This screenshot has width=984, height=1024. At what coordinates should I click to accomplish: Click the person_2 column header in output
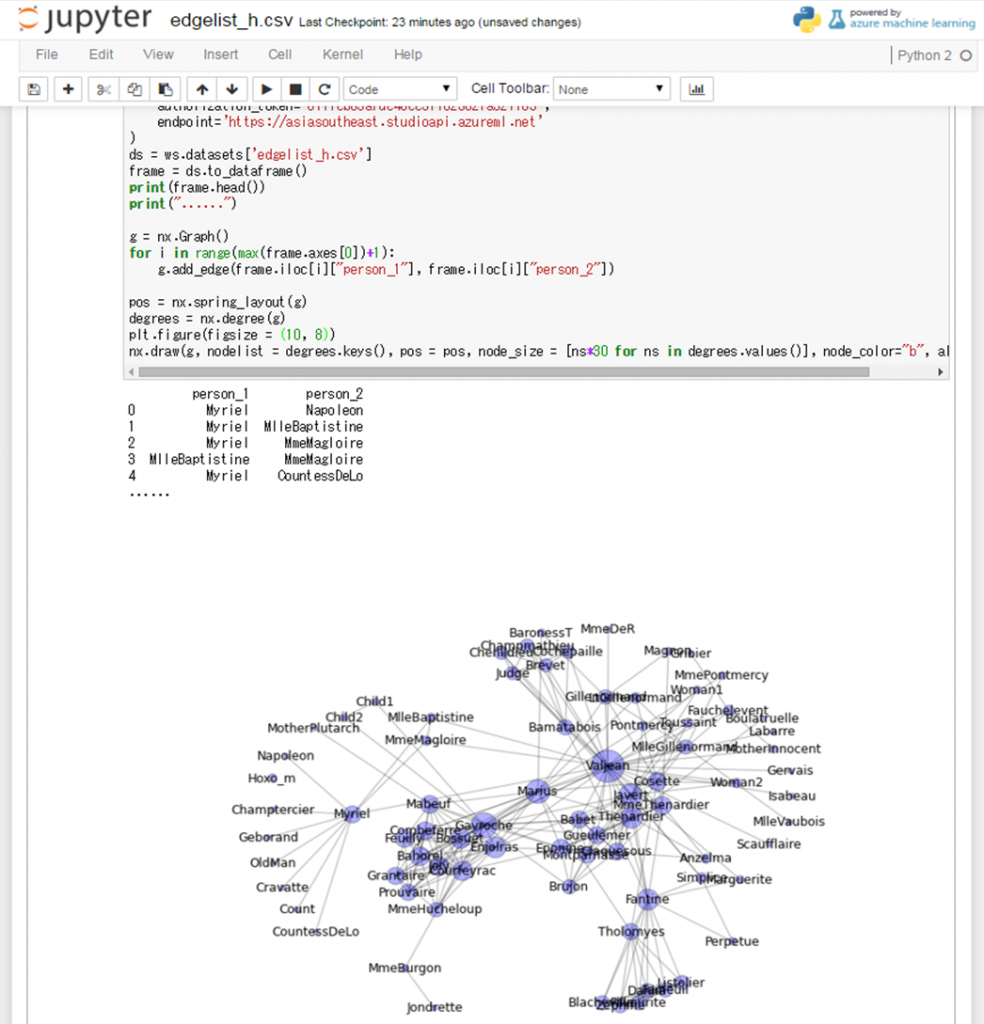(x=334, y=394)
